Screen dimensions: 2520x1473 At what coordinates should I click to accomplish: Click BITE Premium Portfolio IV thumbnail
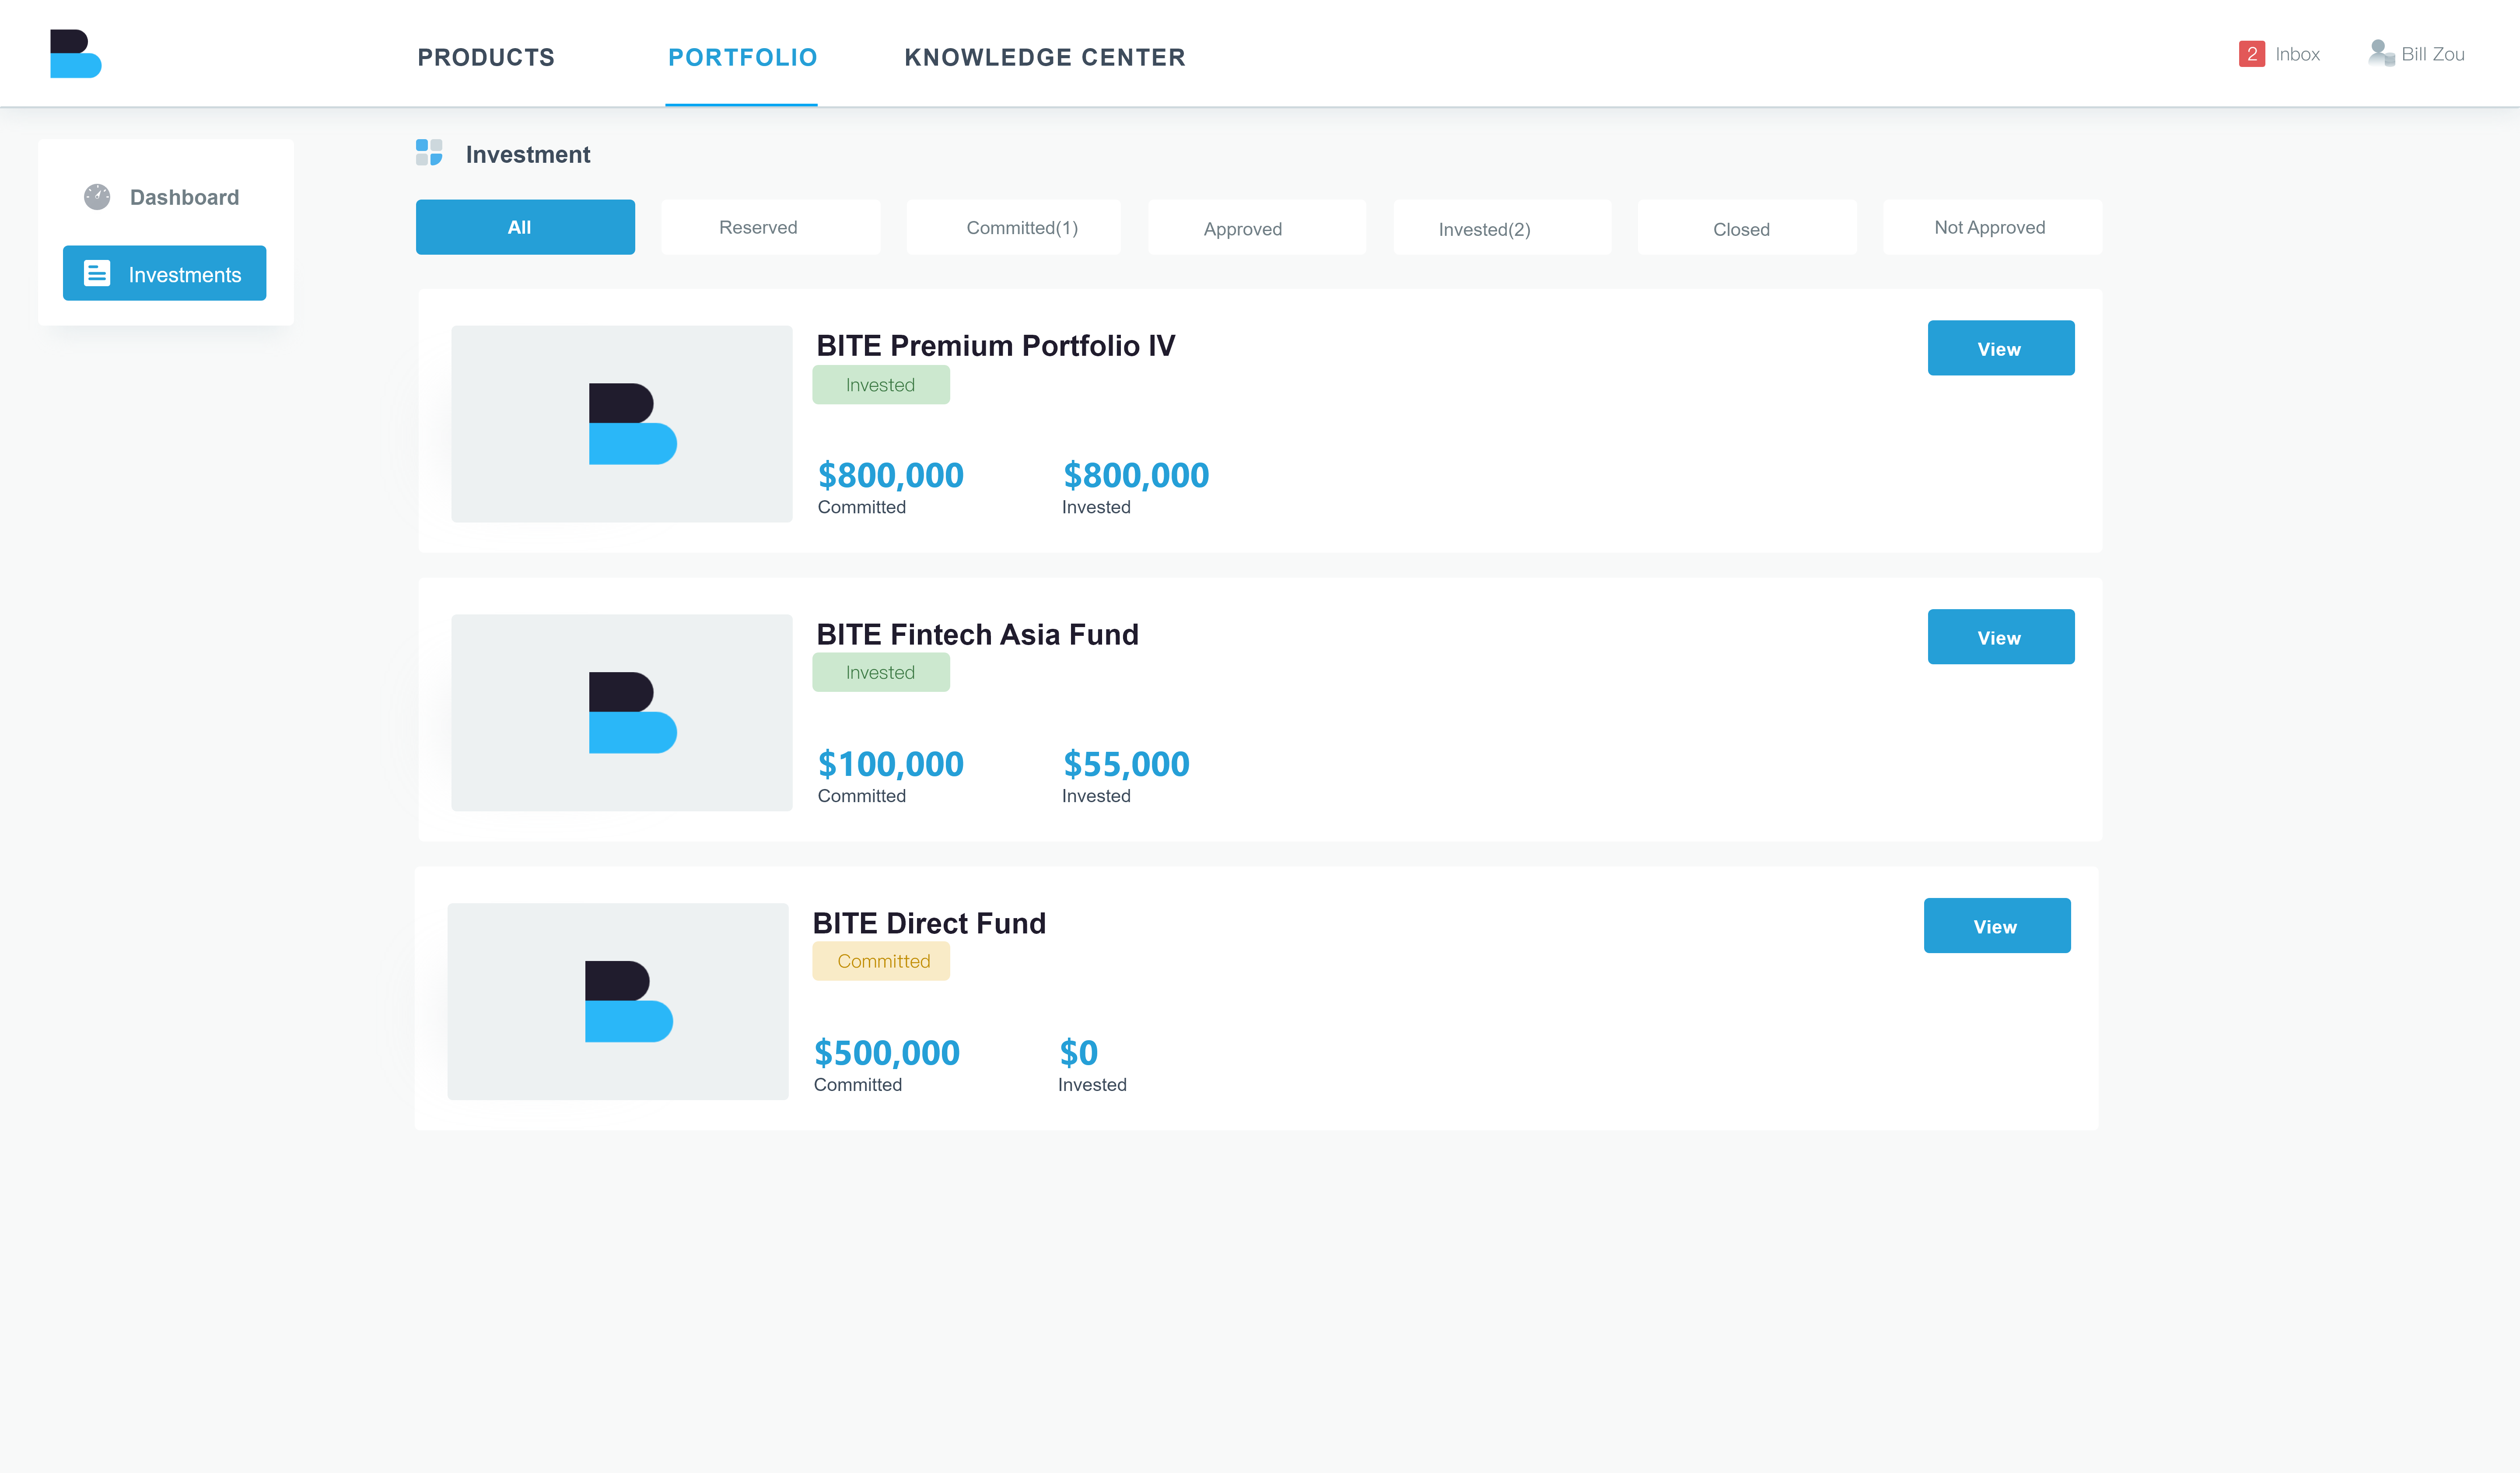coord(622,424)
